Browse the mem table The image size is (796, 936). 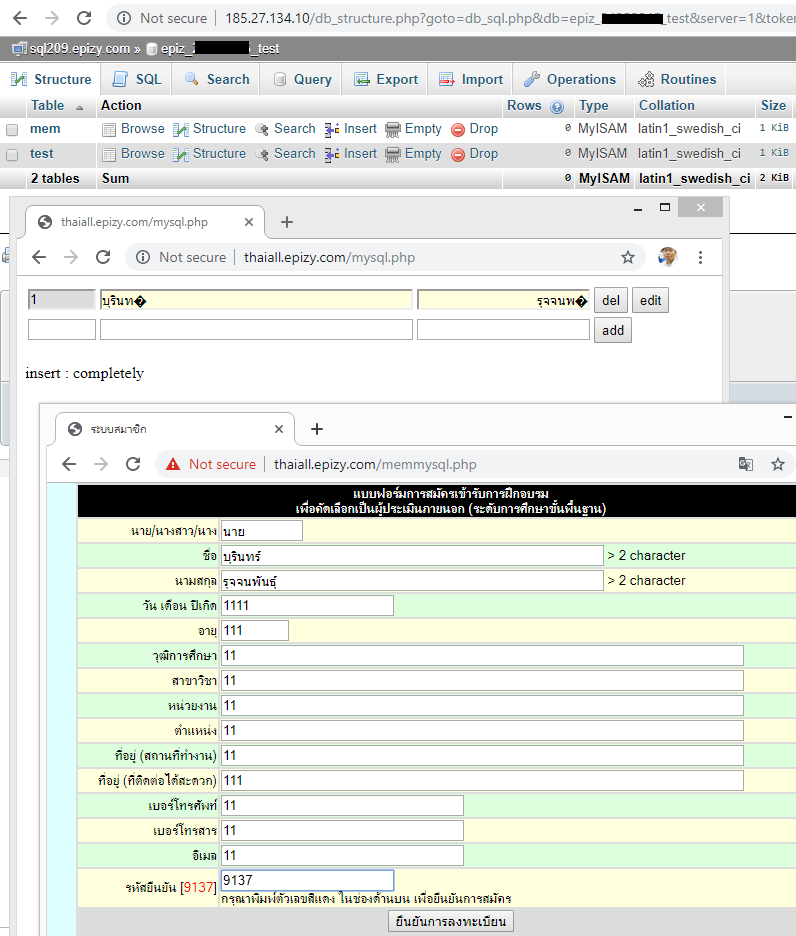(x=133, y=129)
